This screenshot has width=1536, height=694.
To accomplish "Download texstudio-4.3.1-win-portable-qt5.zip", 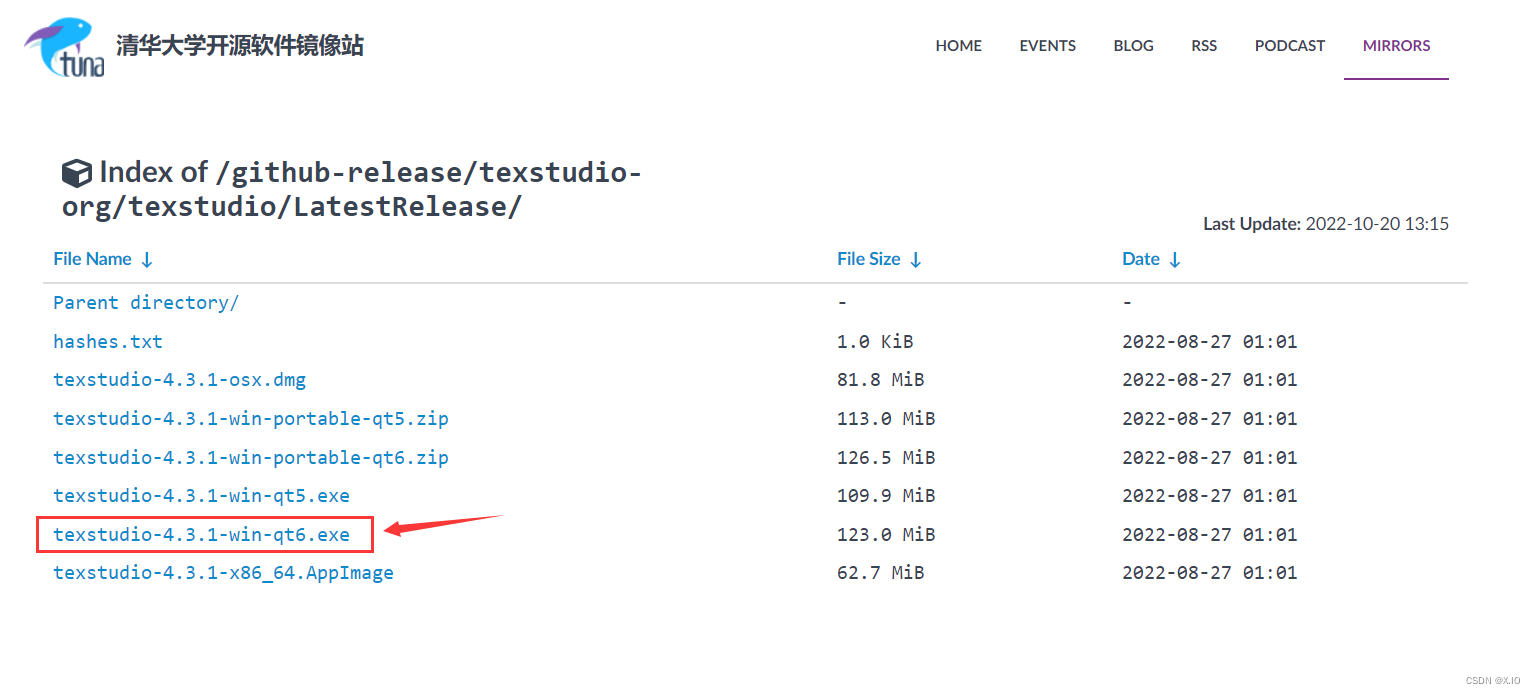I will coord(251,419).
